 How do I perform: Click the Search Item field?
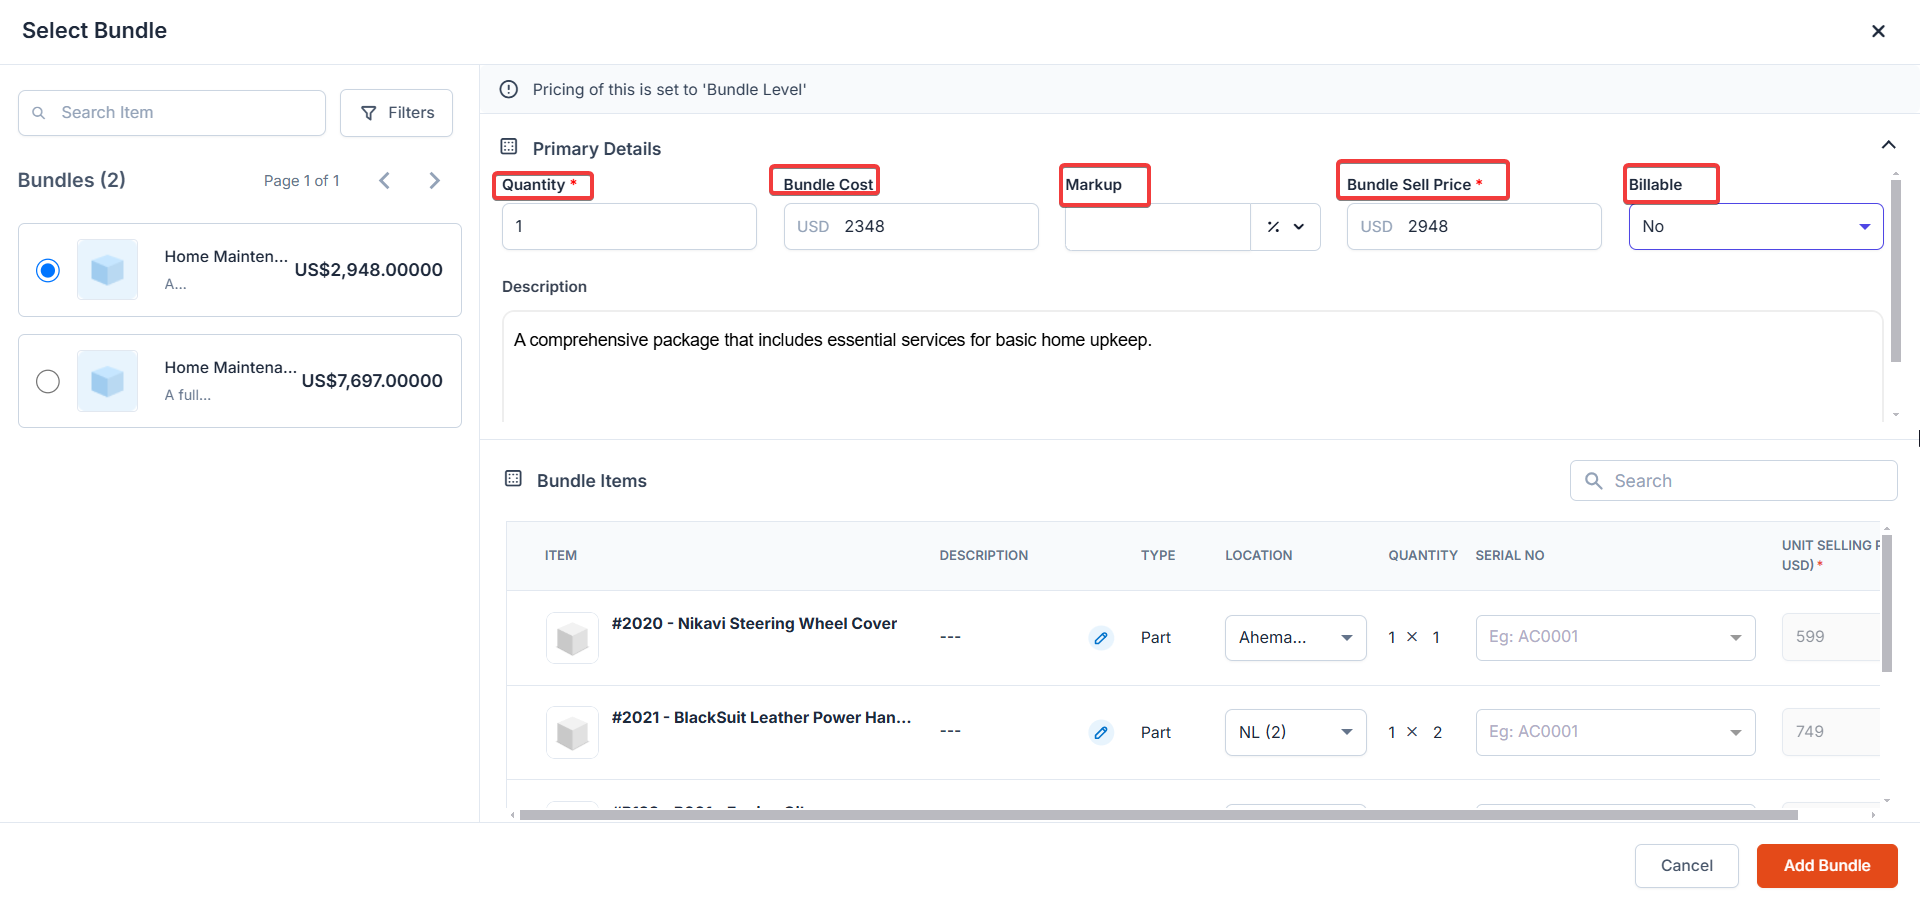tap(172, 113)
